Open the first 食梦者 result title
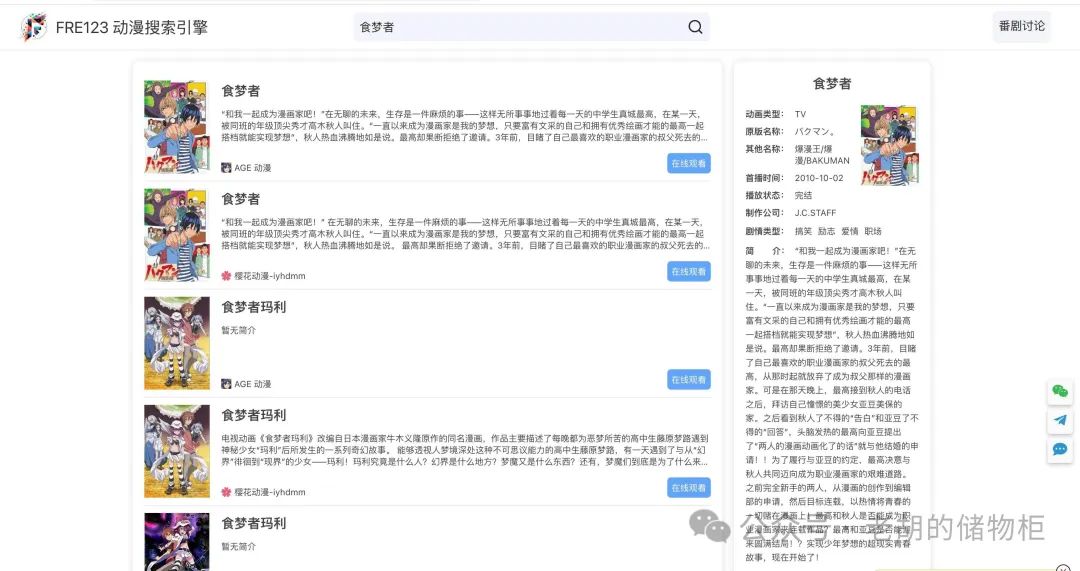The height and width of the screenshot is (571, 1080). click(240, 91)
